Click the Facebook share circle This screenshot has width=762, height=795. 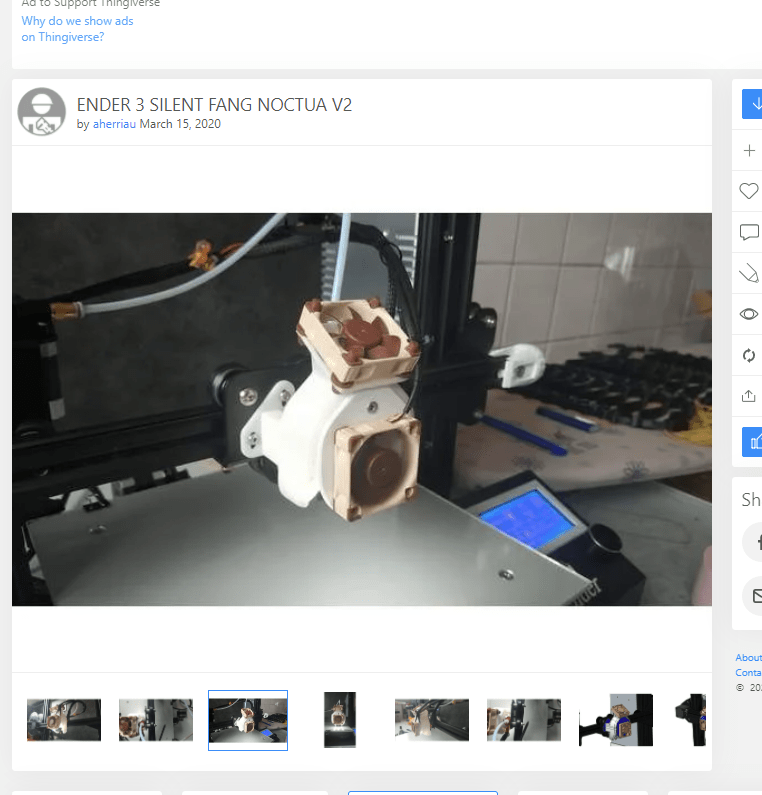coord(752,543)
